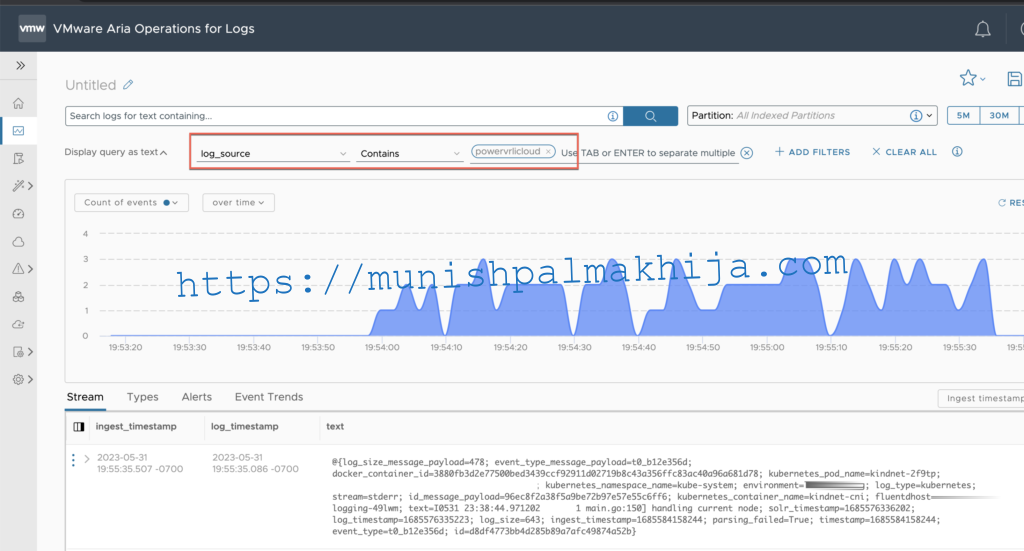Open Explore Logs chart icon in sidebar
Image resolution: width=1024 pixels, height=551 pixels.
(x=18, y=131)
